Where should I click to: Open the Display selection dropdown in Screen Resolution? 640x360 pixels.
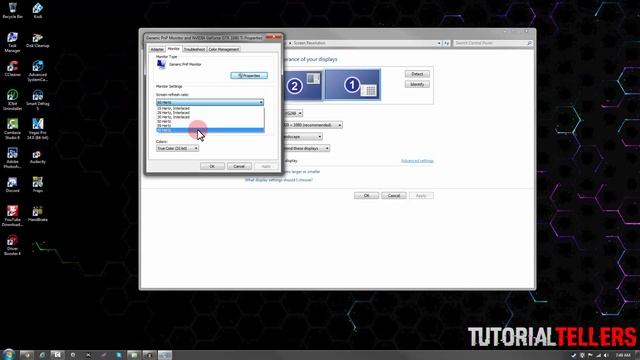[x=293, y=113]
